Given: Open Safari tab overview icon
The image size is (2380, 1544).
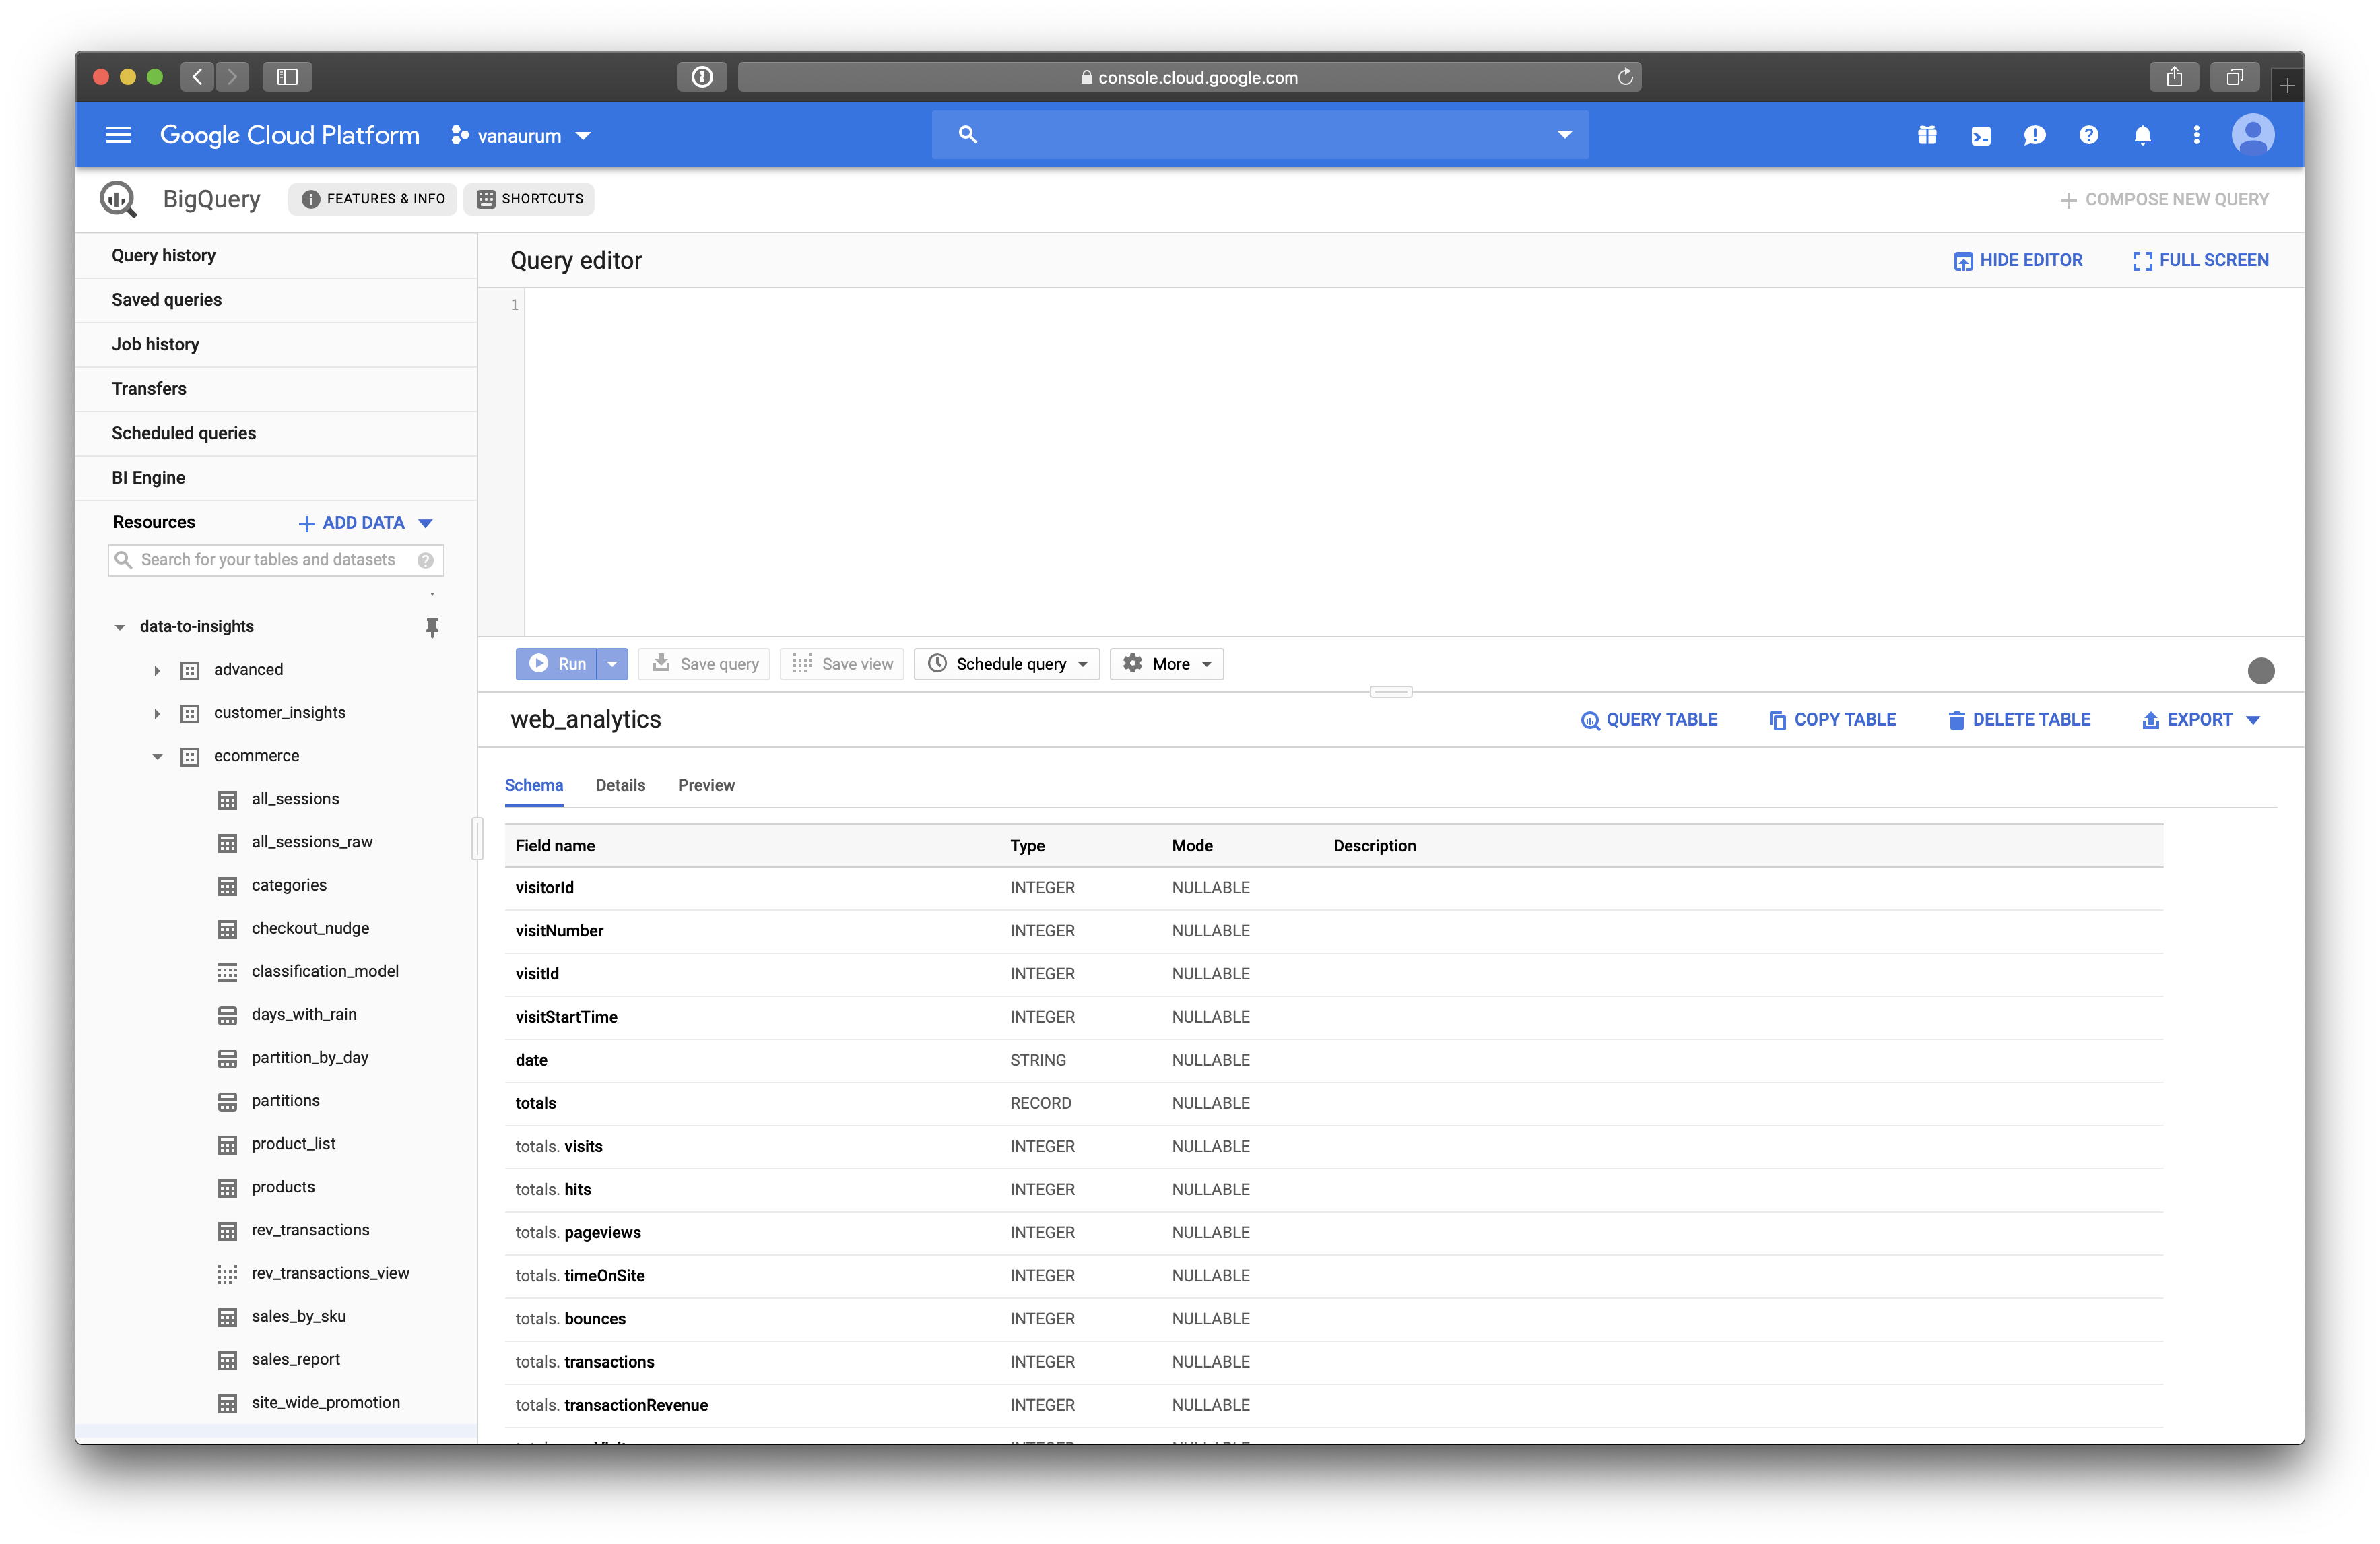Looking at the screenshot, I should pos(2235,77).
